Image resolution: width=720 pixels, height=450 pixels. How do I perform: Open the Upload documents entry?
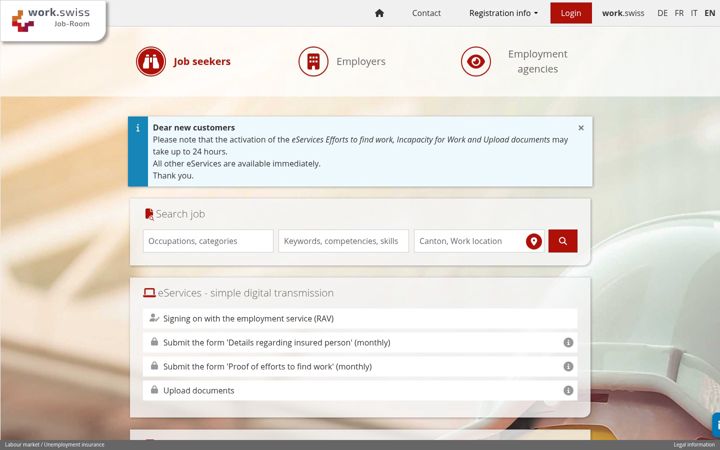coord(360,390)
